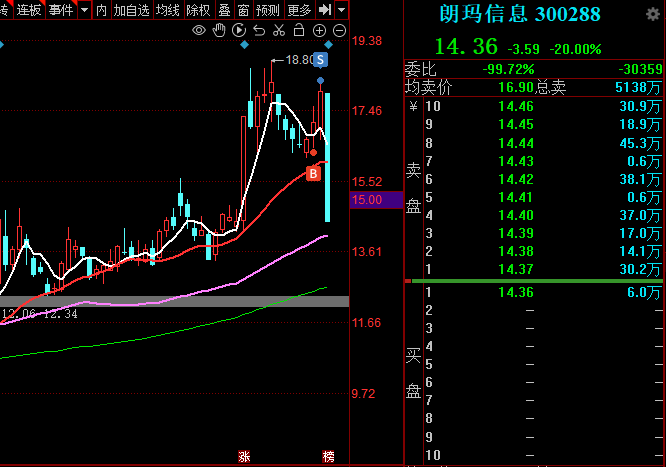Expand the dropdown arrow at toolbar end
The image size is (666, 467).
tap(342, 10)
